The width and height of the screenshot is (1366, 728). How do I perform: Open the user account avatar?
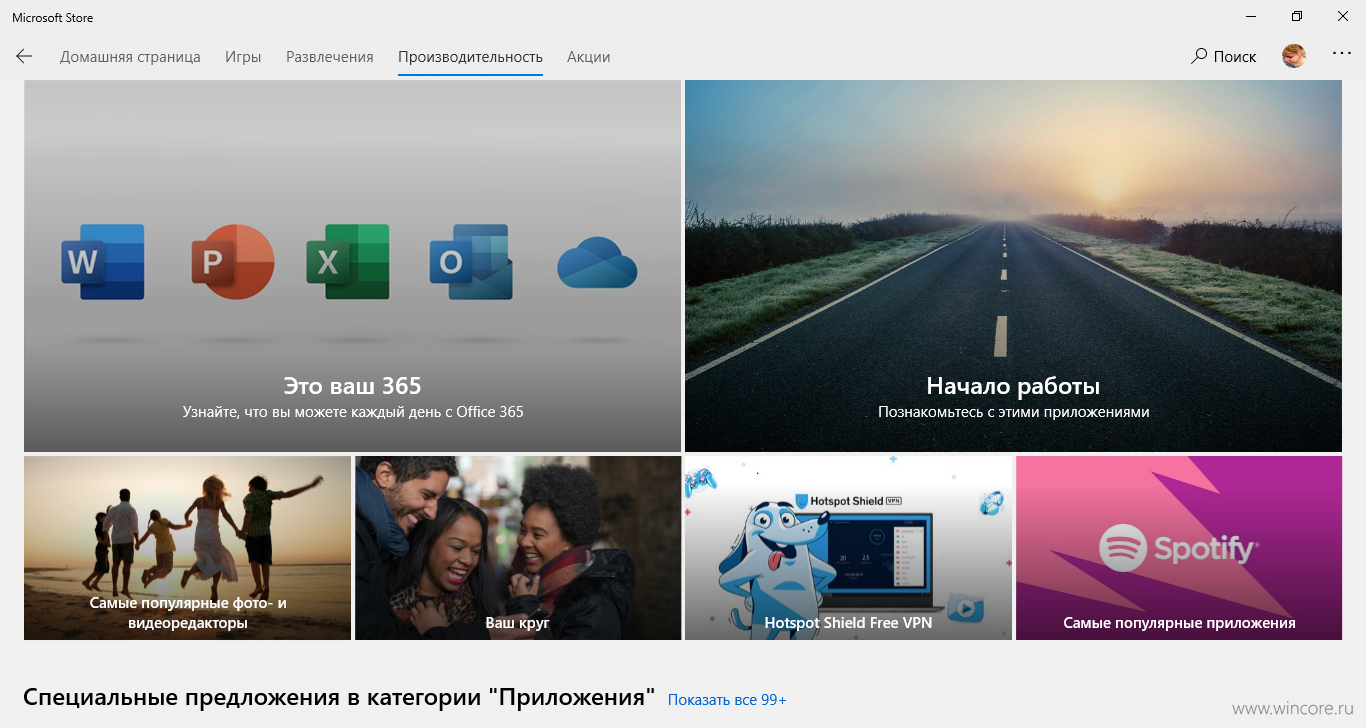click(x=1294, y=56)
